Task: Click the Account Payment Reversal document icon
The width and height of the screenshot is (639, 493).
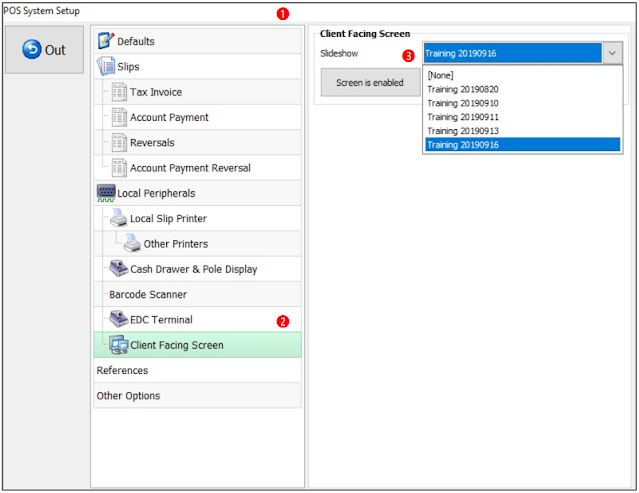Action: pos(119,168)
